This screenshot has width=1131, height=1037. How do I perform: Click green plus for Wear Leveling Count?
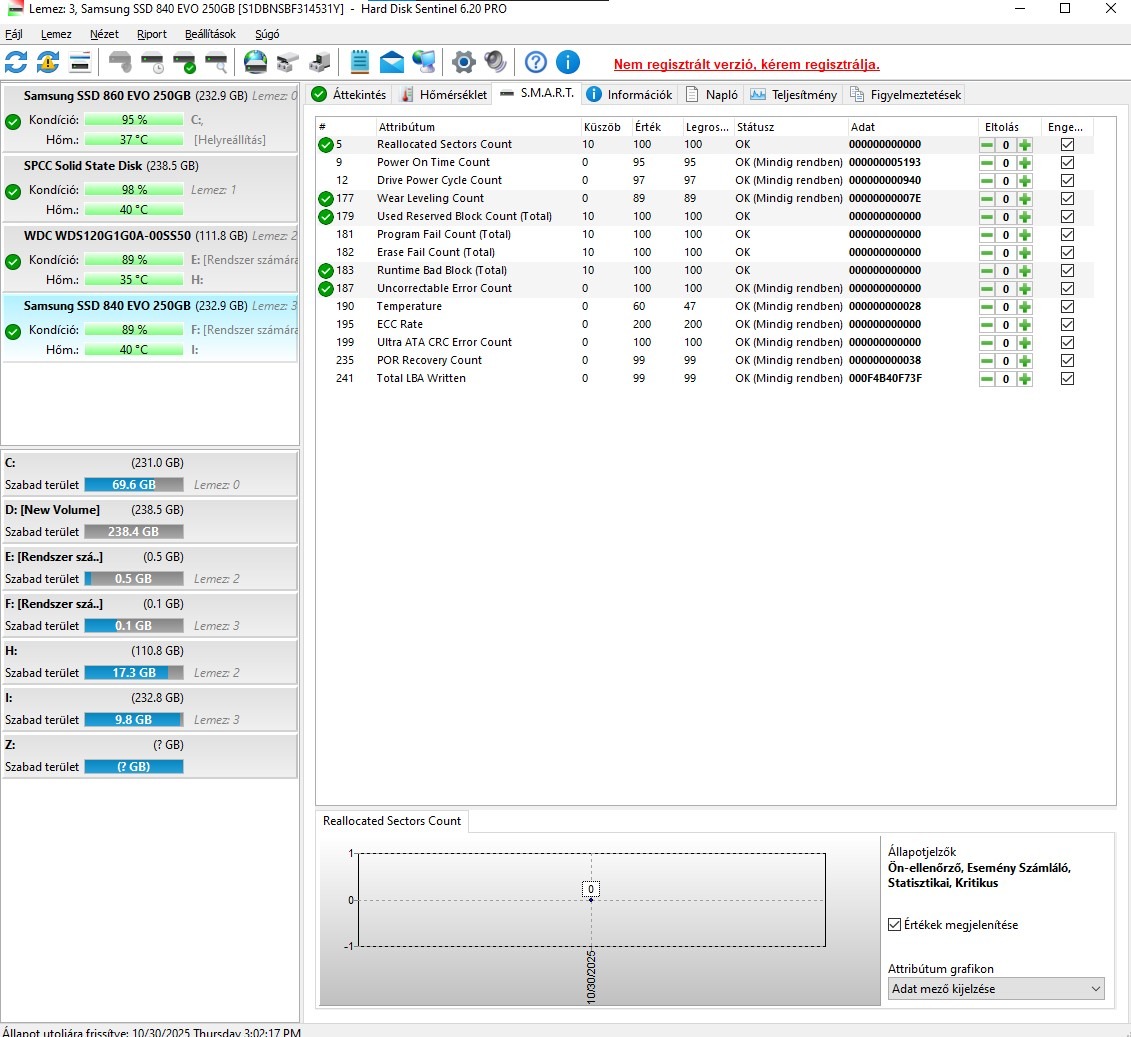(1024, 199)
